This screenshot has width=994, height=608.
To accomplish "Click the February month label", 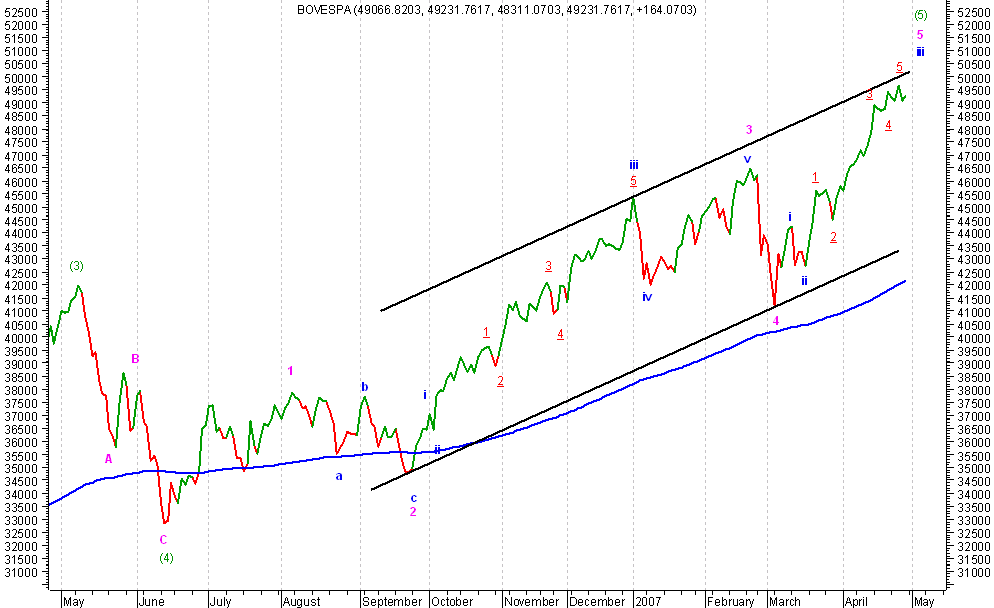I will click(731, 601).
